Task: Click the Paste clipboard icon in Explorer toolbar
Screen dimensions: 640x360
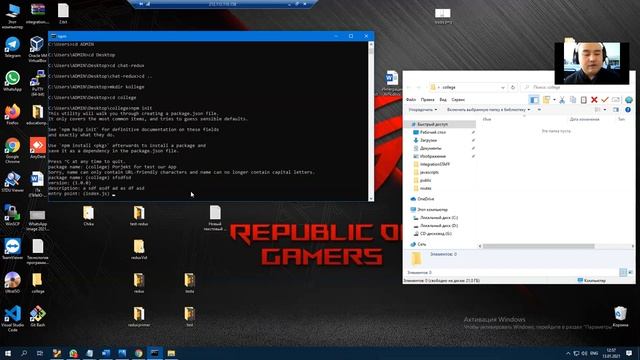Action: pyautogui.click(x=584, y=100)
